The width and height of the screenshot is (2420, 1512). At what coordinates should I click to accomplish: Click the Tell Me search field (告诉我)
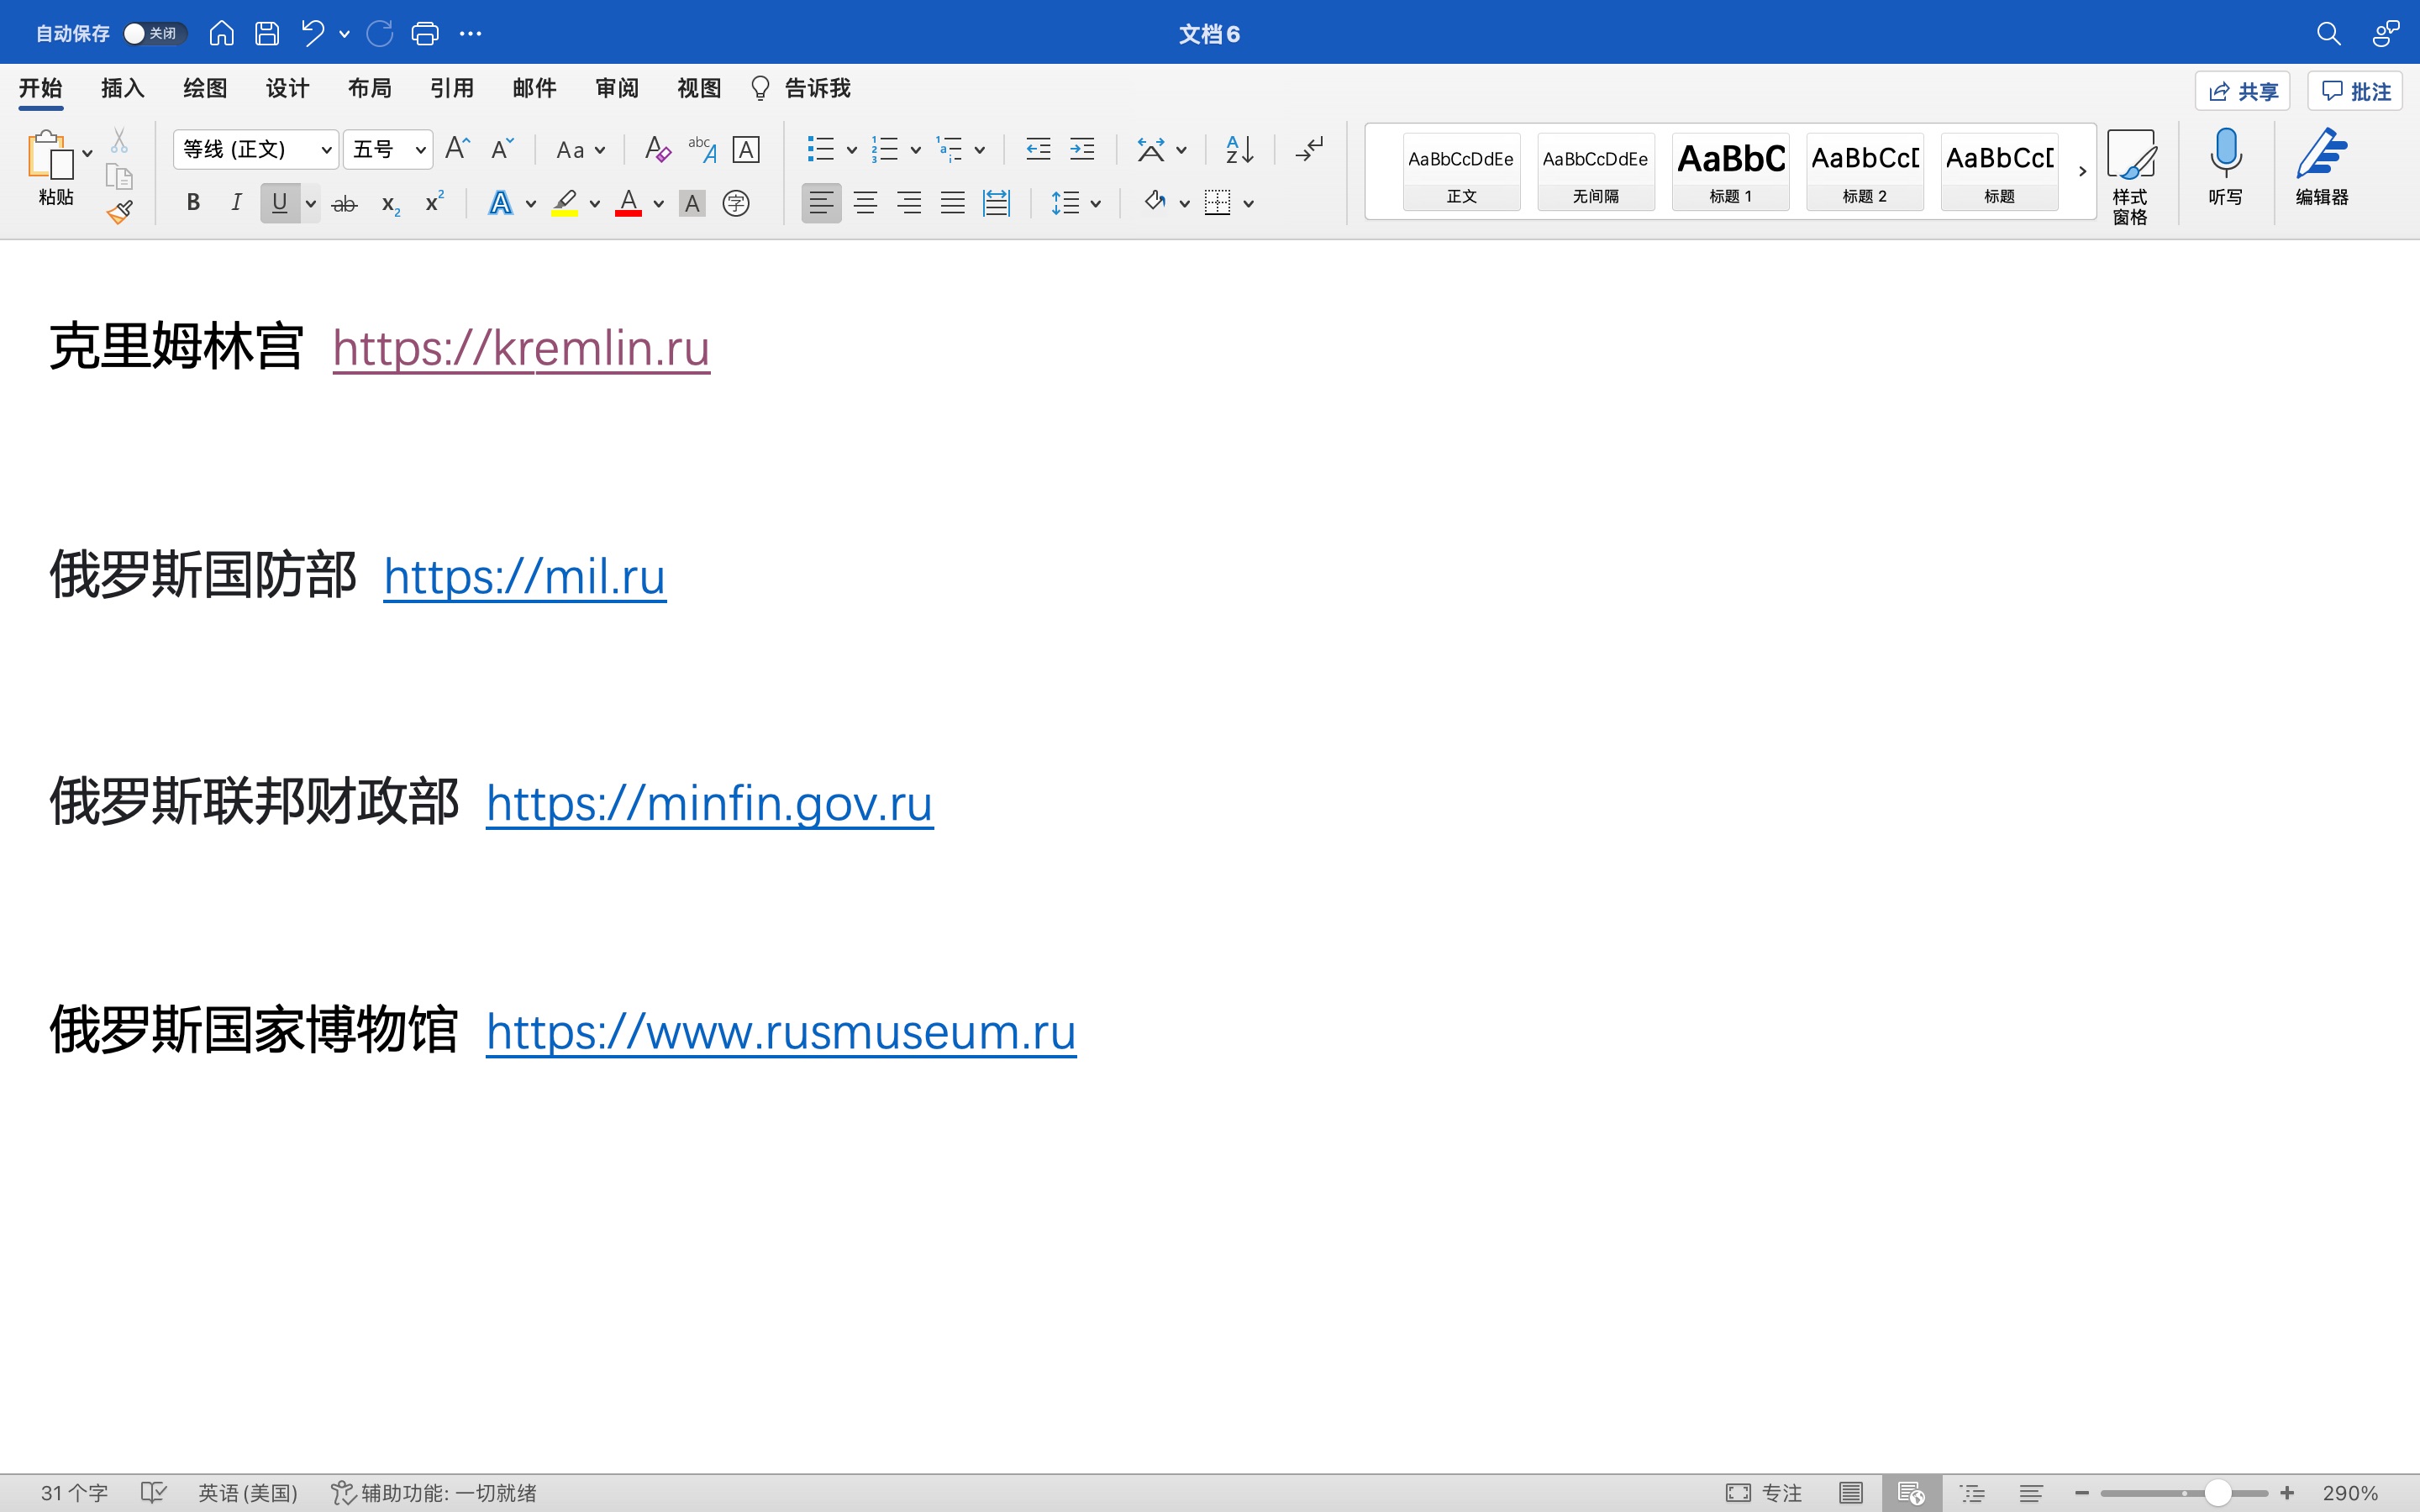pyautogui.click(x=800, y=88)
